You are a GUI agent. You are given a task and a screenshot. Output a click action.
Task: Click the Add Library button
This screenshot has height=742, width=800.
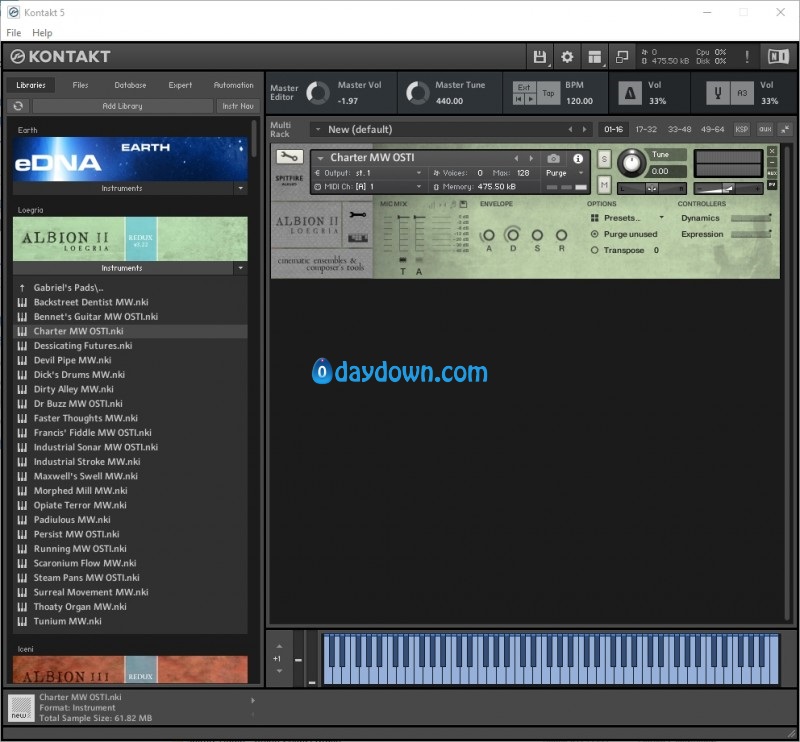tap(122, 106)
